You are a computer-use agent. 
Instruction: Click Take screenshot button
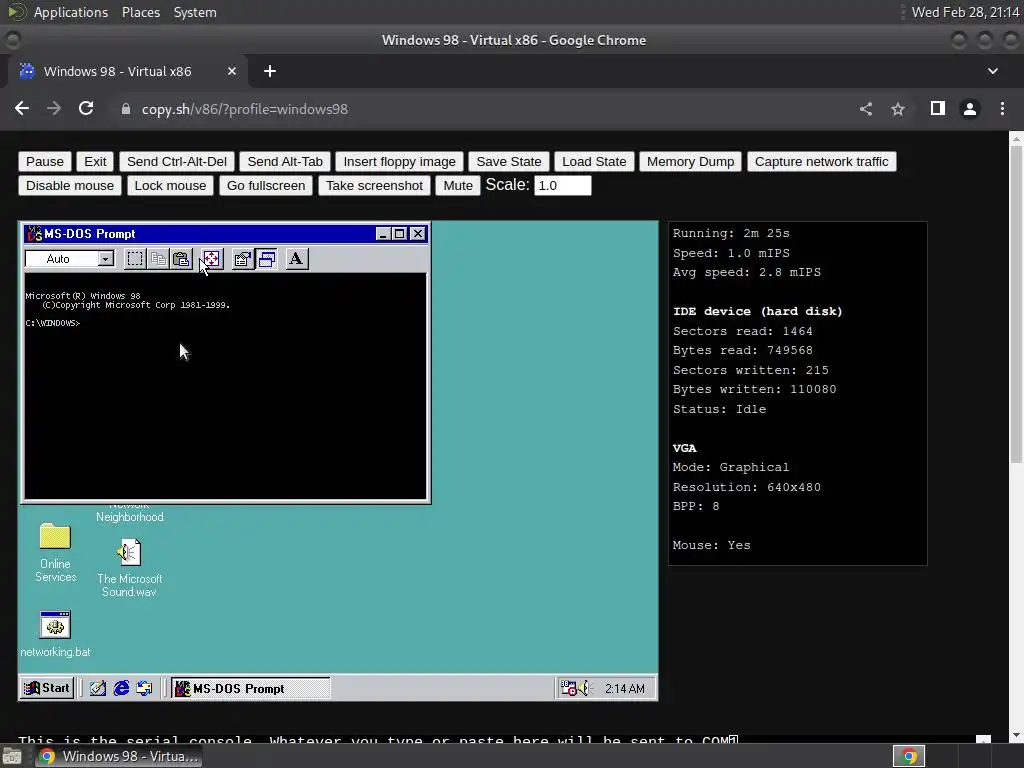pos(374,185)
